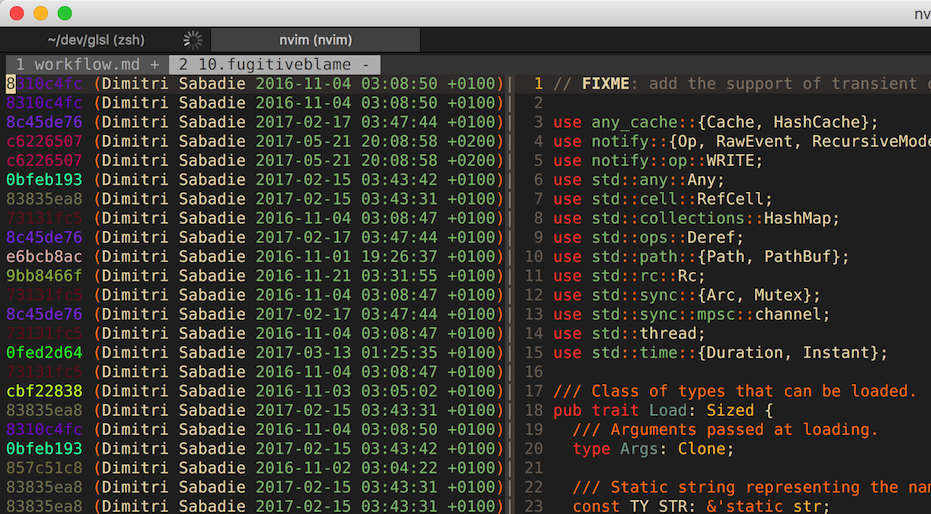Click the loading spinner on the nvim tab
The image size is (931, 514).
tap(194, 40)
